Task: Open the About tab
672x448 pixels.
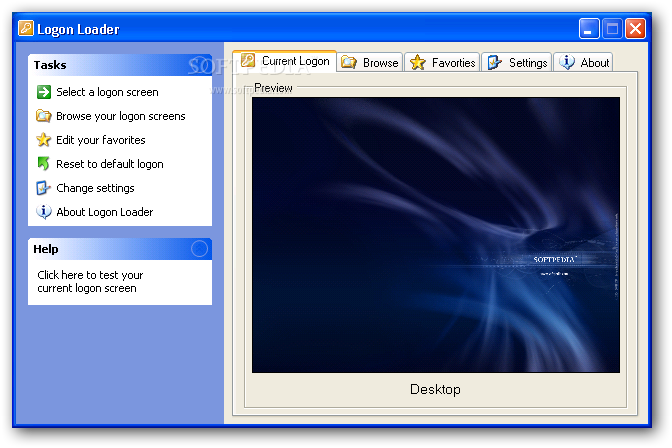Action: [x=583, y=63]
